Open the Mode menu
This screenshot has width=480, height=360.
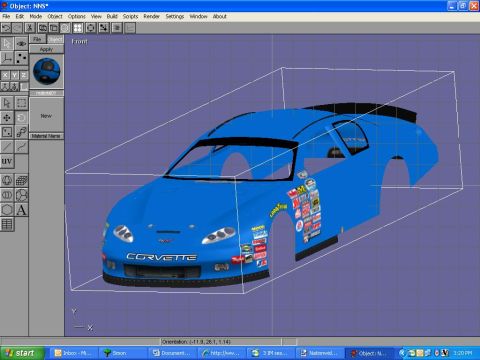36,16
